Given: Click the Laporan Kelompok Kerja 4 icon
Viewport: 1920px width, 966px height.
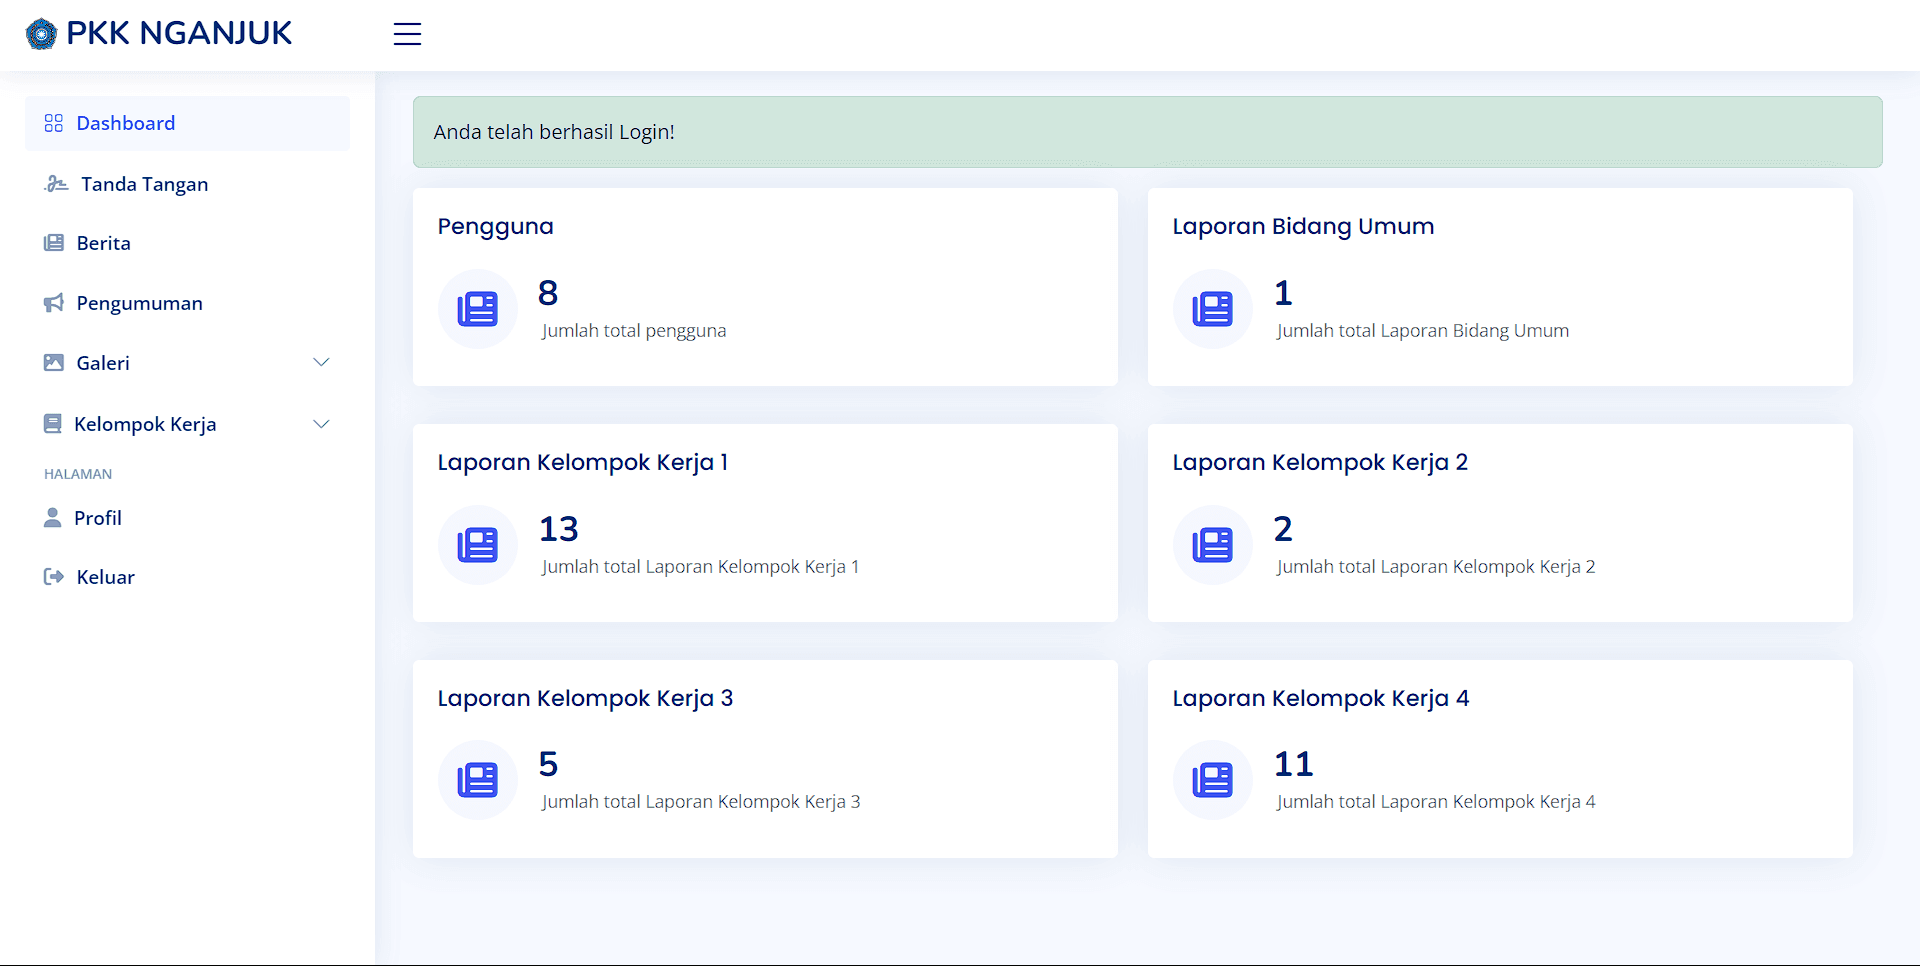Looking at the screenshot, I should (1212, 780).
